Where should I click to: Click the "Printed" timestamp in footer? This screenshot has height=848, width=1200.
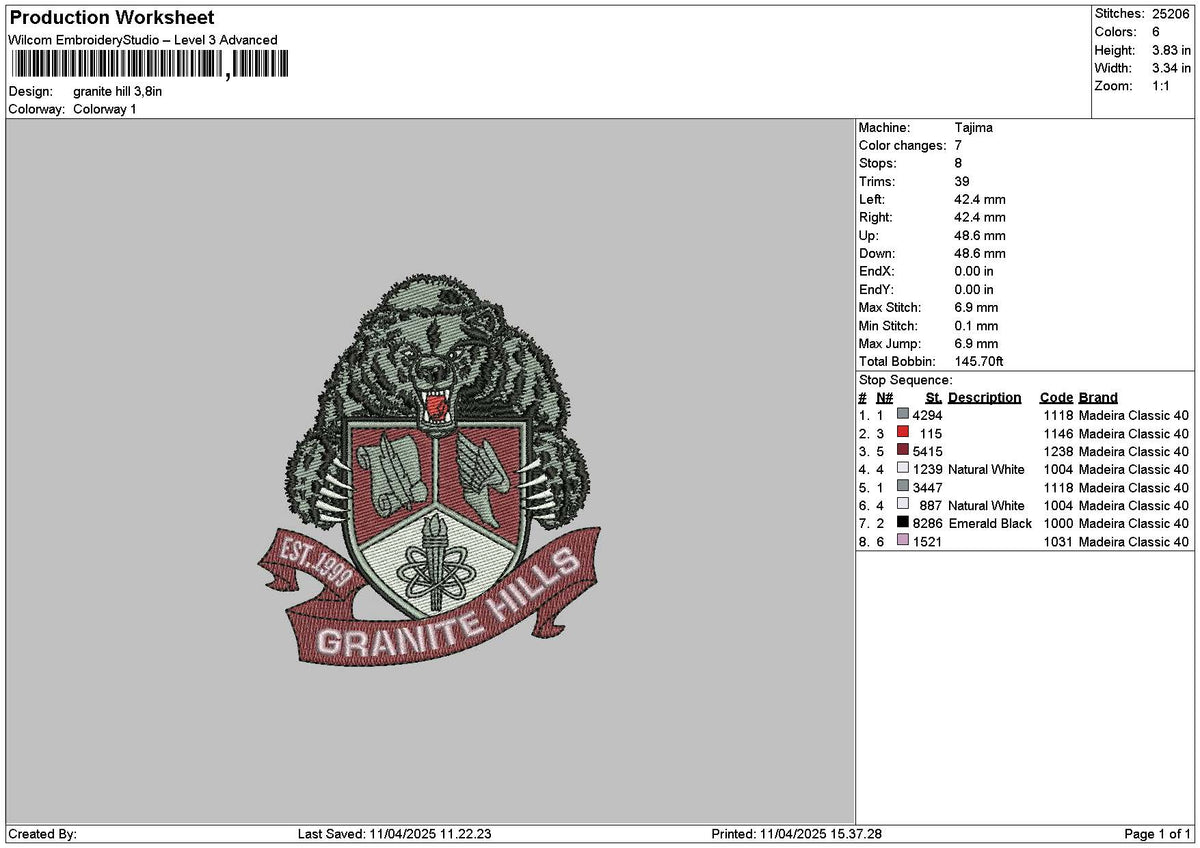pyautogui.click(x=796, y=834)
